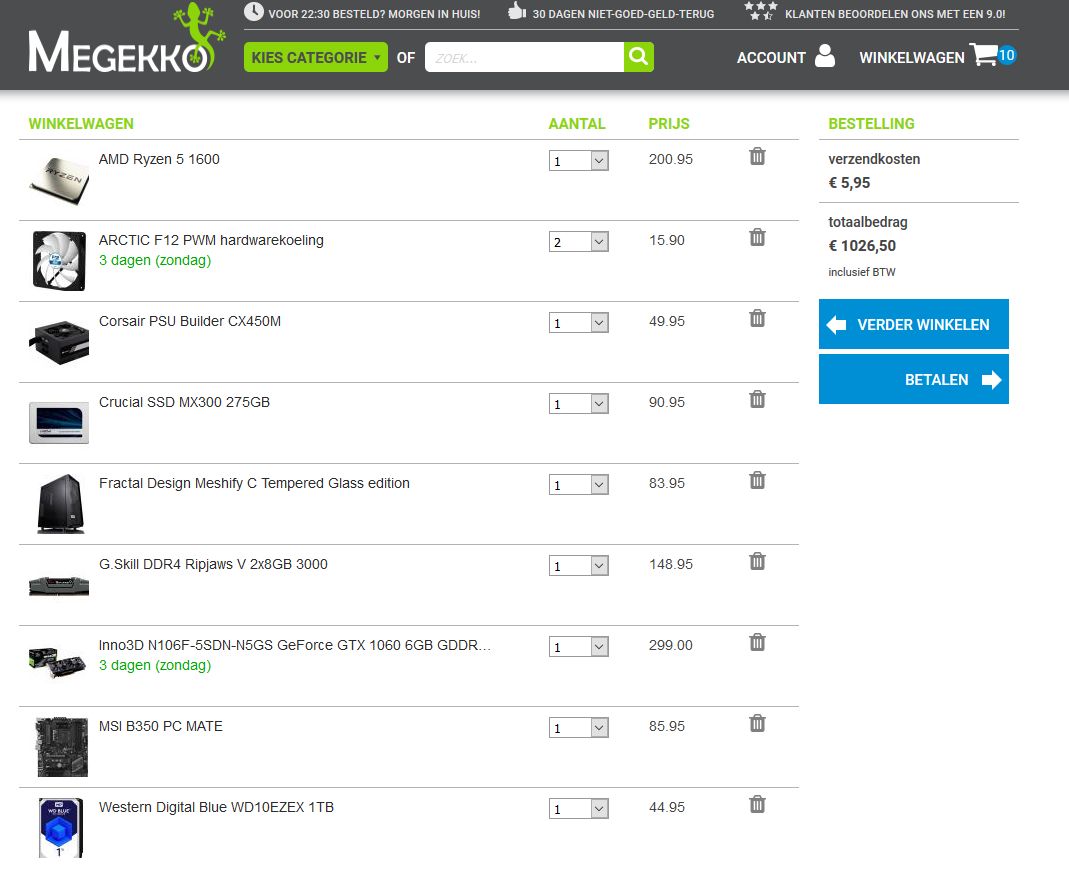1069x885 pixels.
Task: Click 'KLANTEN BEOORDELEN ONS MET EEN 9.0!' text
Action: pyautogui.click(x=895, y=14)
